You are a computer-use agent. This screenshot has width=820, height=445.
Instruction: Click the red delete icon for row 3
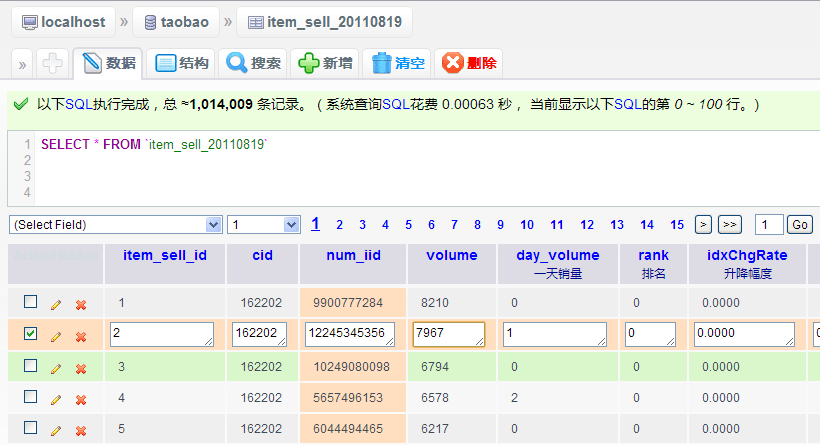[x=81, y=369]
